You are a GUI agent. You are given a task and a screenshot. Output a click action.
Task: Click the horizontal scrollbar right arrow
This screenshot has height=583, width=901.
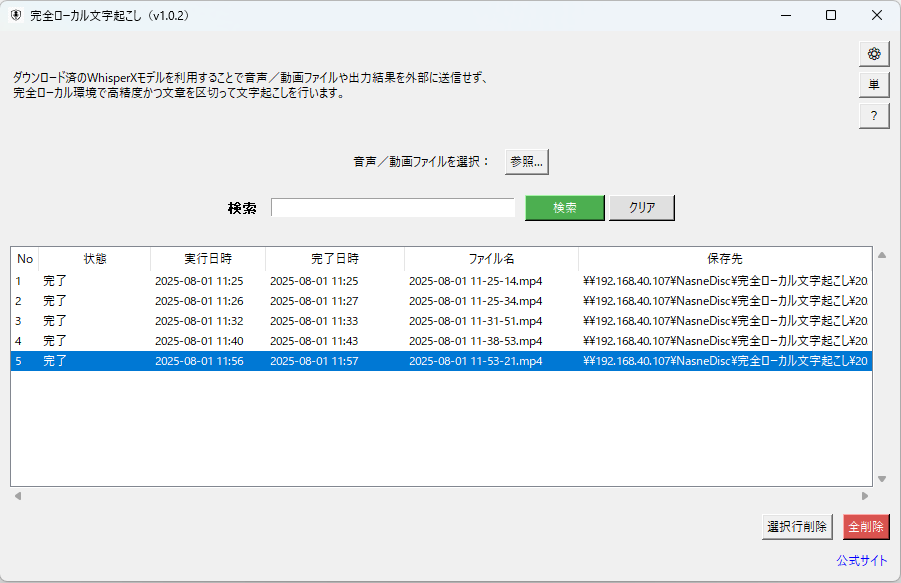click(865, 496)
